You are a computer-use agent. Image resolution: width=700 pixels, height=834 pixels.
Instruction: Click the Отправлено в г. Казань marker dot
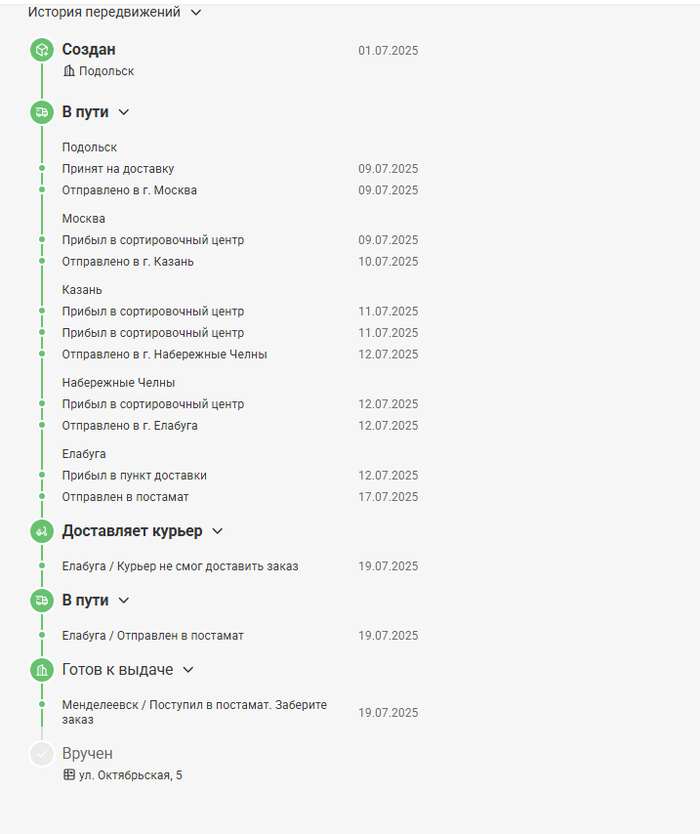tap(42, 261)
